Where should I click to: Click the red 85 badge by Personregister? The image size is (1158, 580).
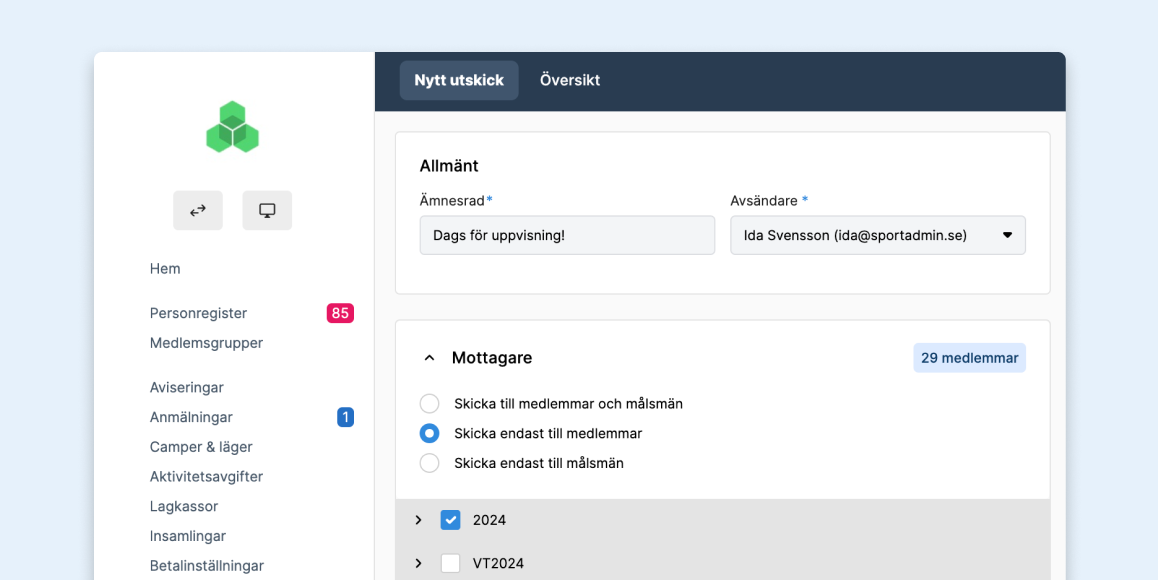340,313
